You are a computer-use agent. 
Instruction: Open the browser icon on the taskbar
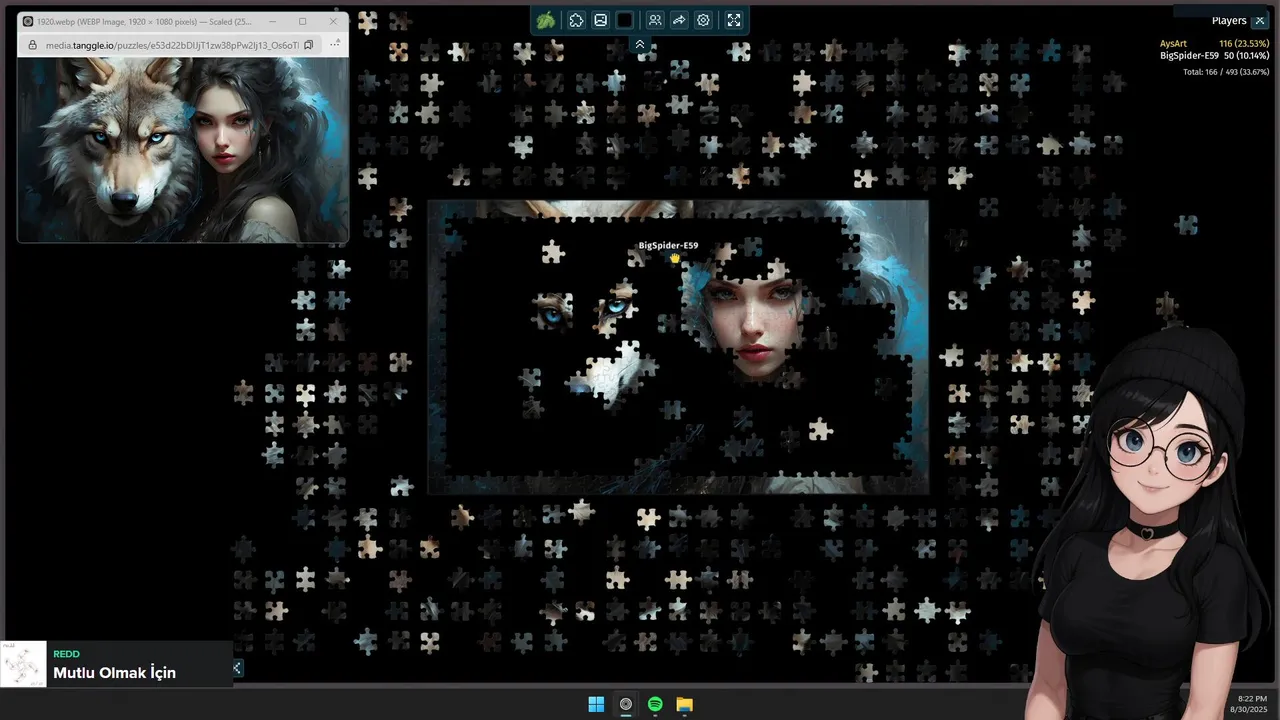(626, 704)
